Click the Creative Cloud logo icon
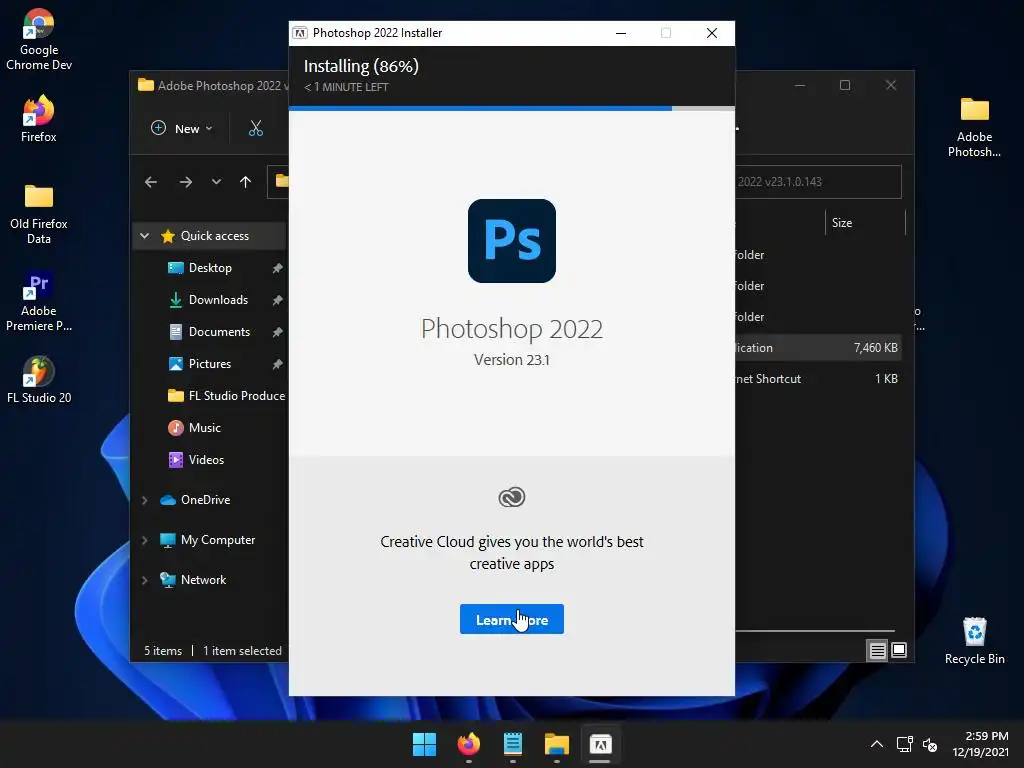 [511, 498]
